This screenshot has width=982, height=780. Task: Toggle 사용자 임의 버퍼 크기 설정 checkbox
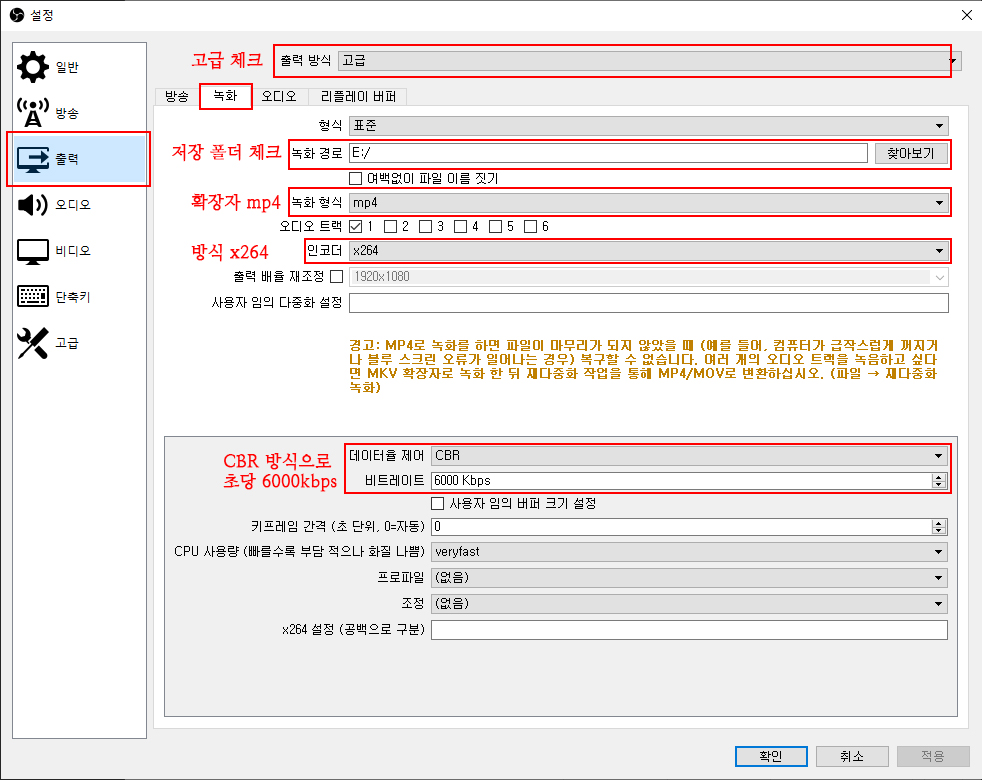[x=438, y=503]
